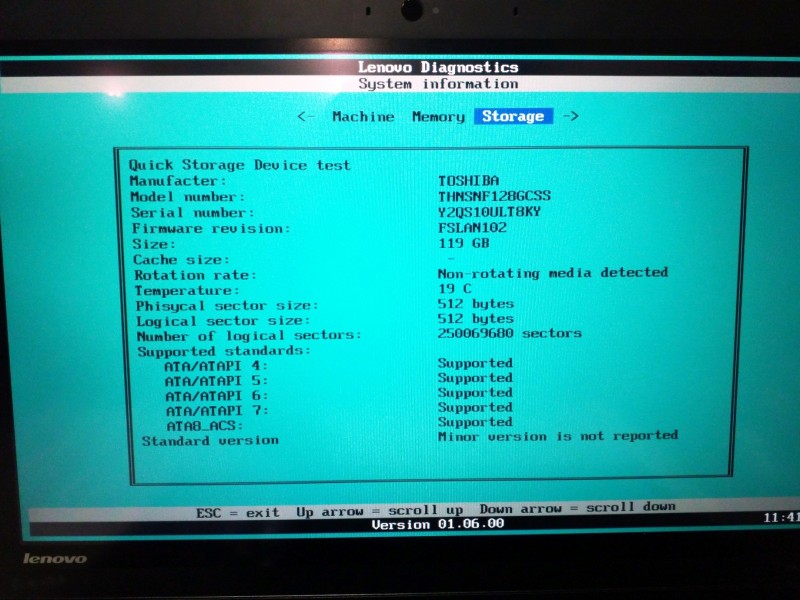Click the Rotation rate label
The height and width of the screenshot is (600, 800).
click(195, 276)
